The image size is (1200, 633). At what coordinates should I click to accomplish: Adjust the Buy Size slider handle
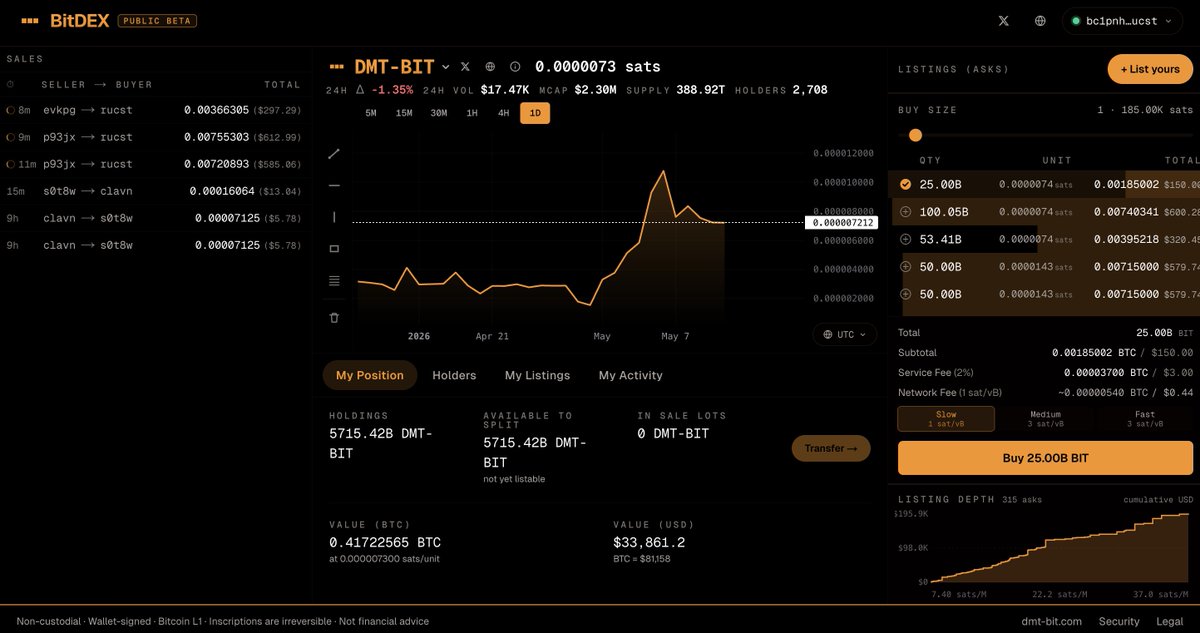915,135
